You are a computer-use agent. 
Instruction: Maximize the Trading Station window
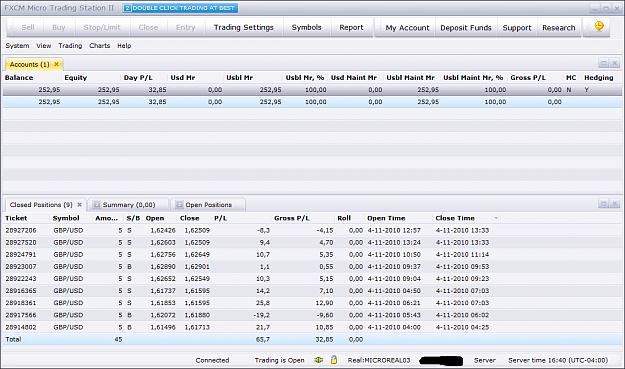point(605,8)
